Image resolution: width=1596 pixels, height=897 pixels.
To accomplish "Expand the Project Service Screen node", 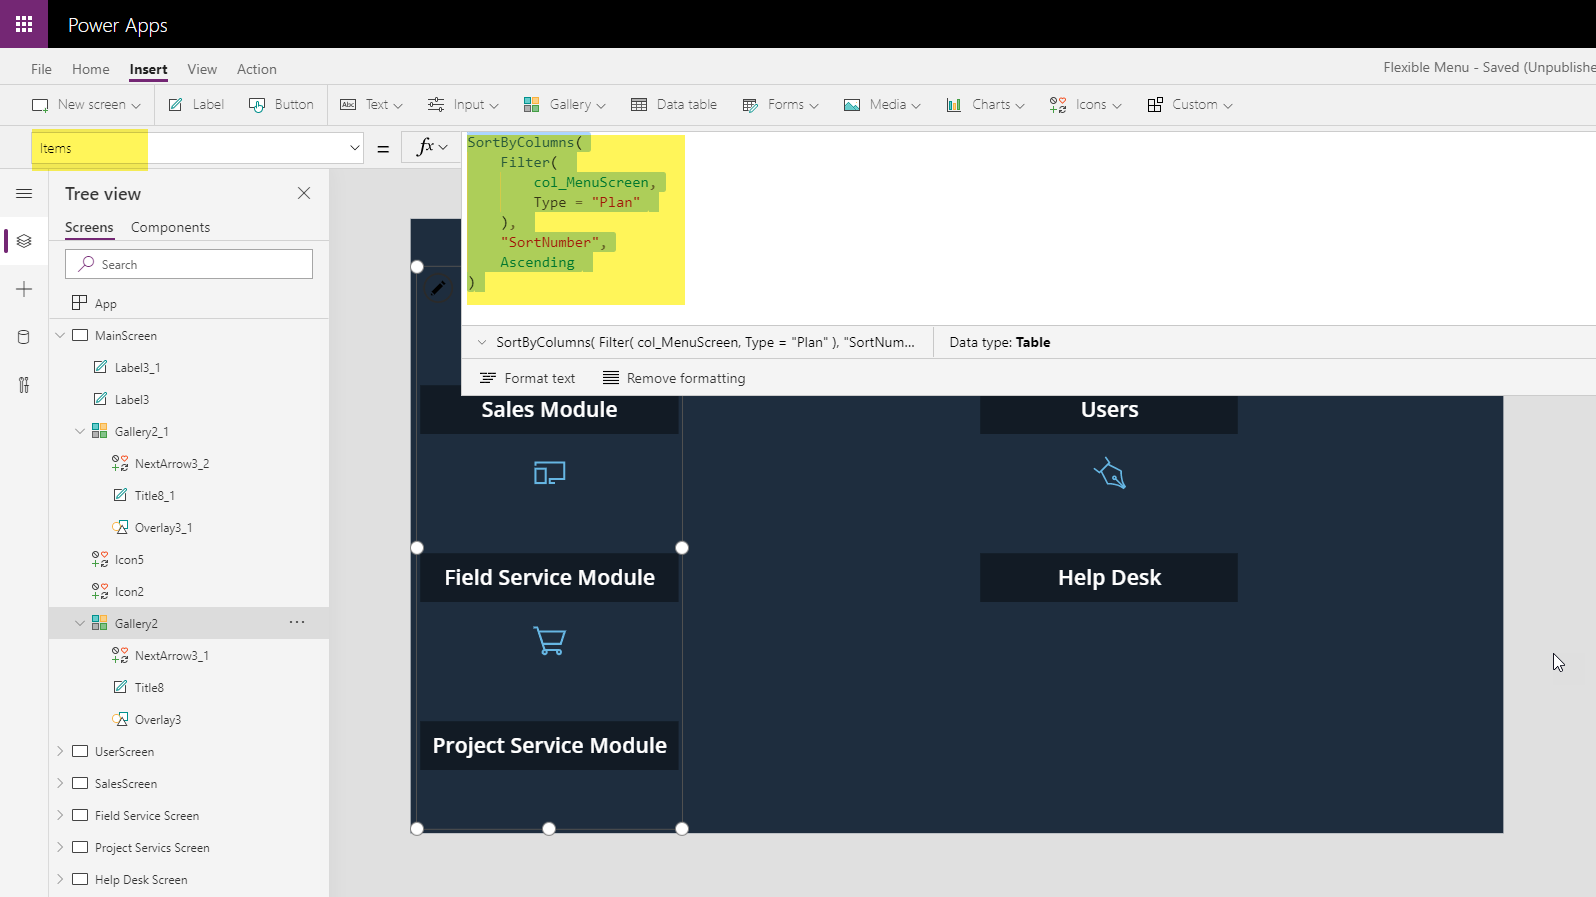I will pos(60,847).
